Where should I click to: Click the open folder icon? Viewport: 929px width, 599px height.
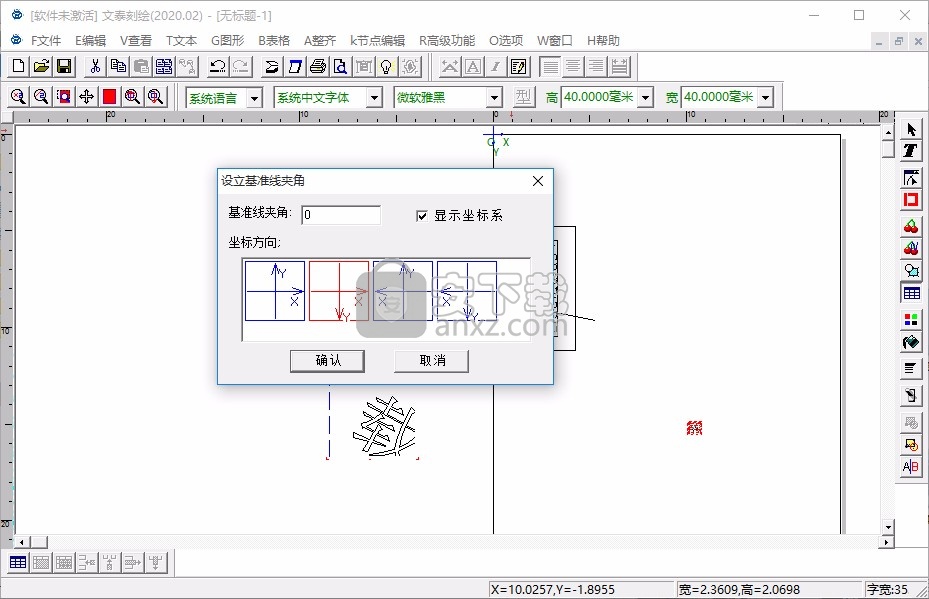(41, 66)
